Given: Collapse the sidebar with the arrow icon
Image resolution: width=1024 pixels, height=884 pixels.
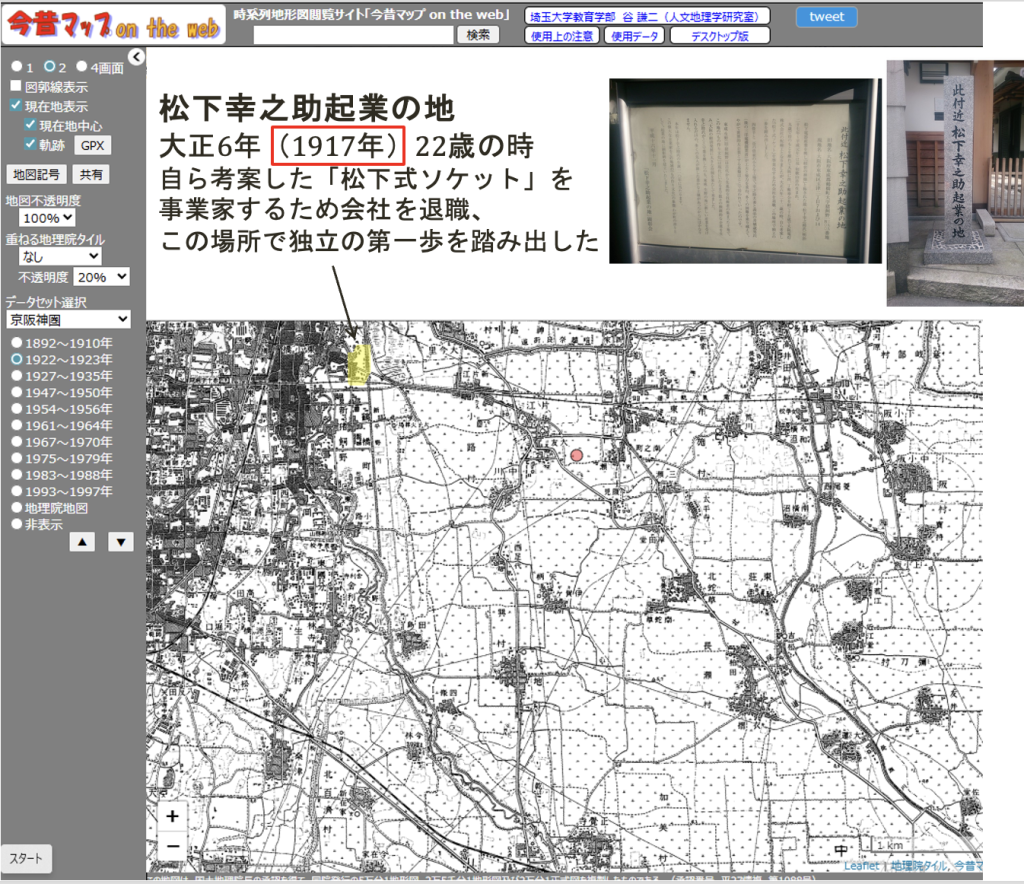Looking at the screenshot, I should click(x=137, y=57).
